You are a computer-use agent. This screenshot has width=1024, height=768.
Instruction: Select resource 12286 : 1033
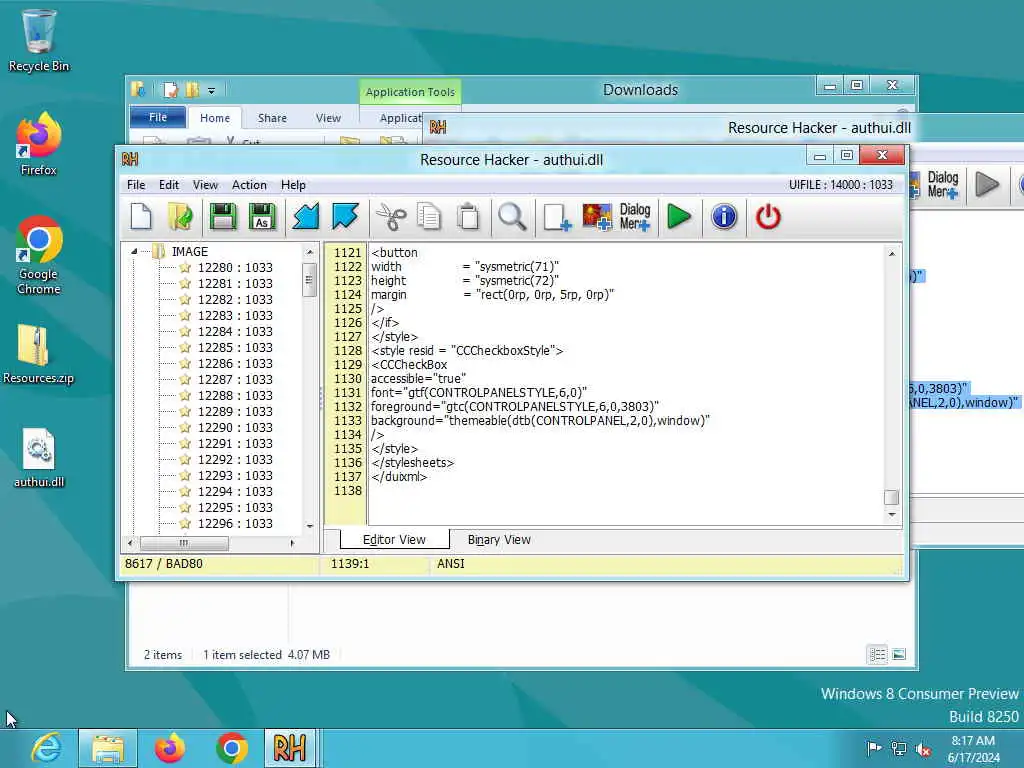pyautogui.click(x=235, y=364)
